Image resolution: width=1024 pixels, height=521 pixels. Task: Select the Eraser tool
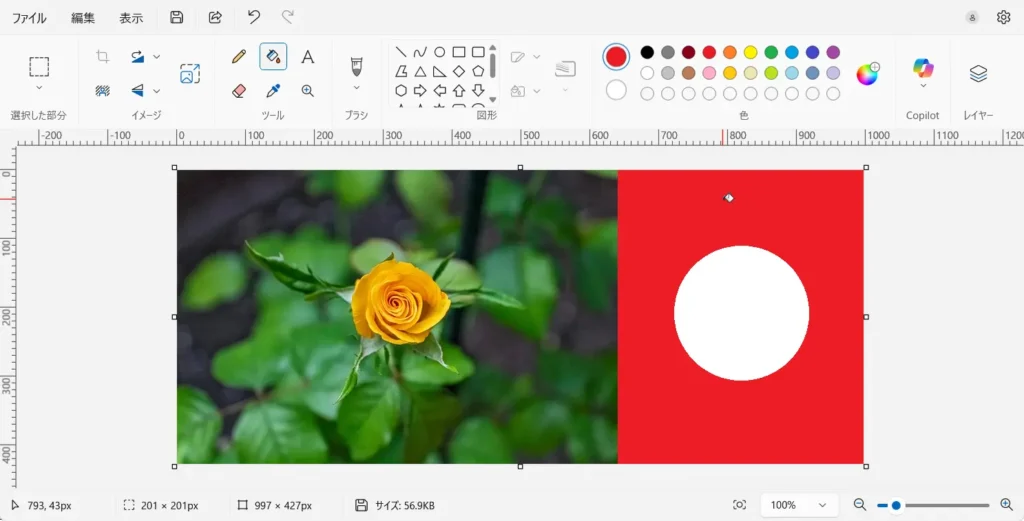(x=239, y=91)
